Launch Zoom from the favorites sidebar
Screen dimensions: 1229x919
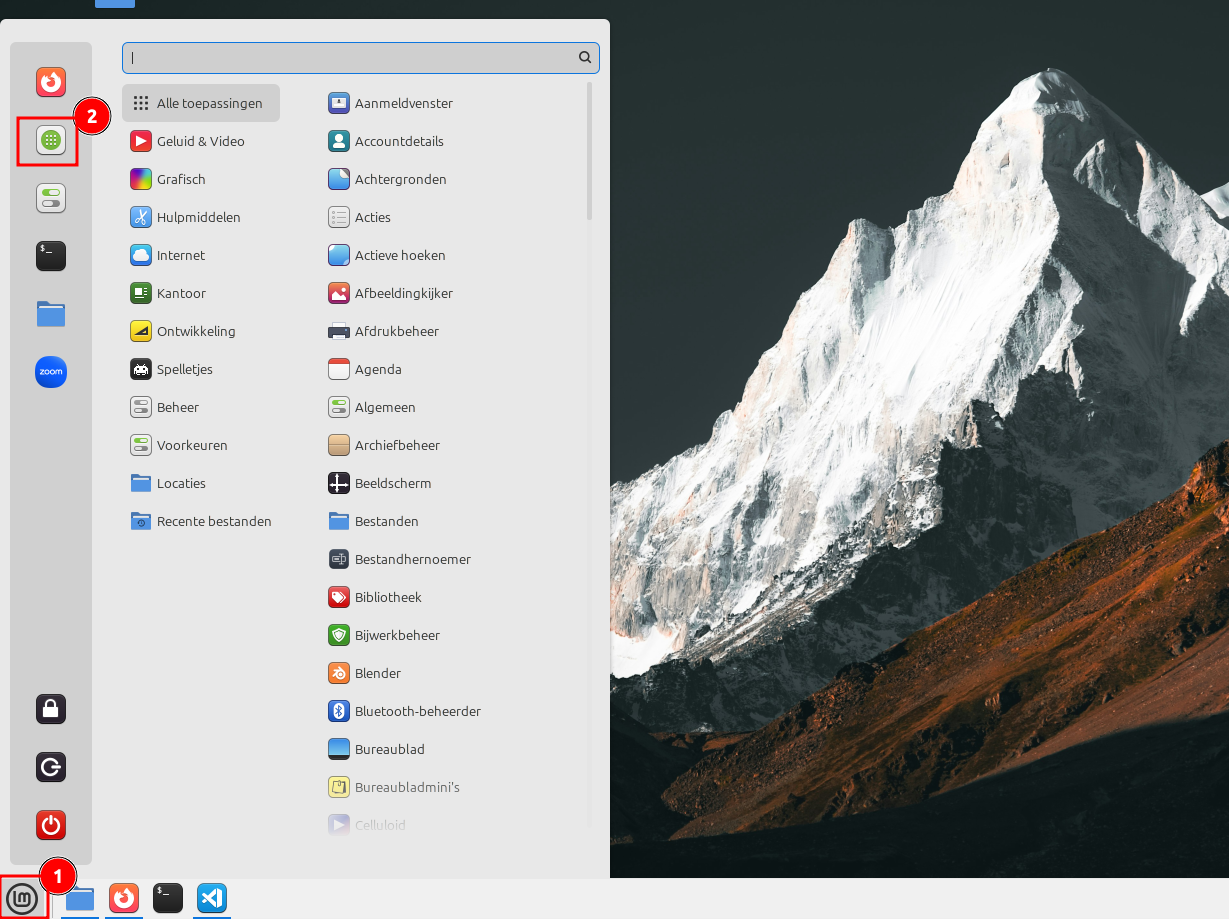click(x=51, y=372)
